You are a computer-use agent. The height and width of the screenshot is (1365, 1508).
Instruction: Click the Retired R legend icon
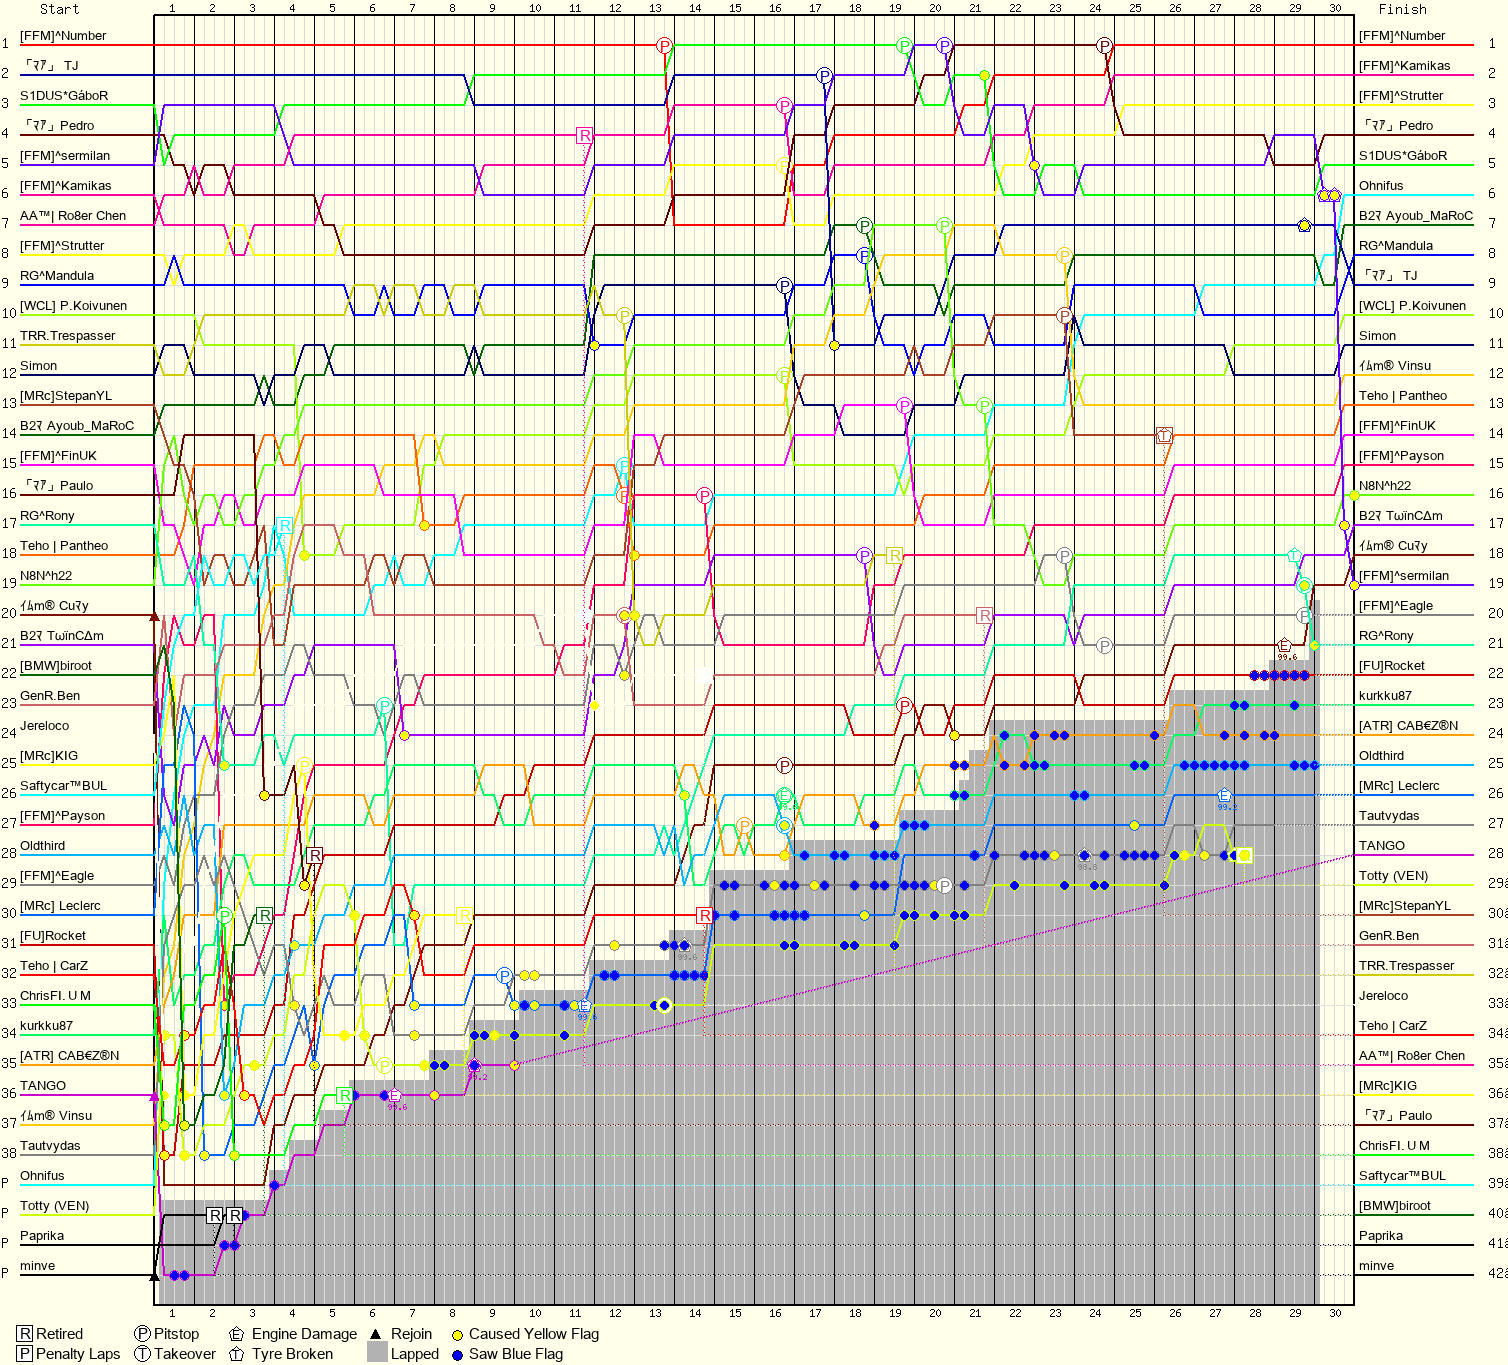pos(25,1334)
